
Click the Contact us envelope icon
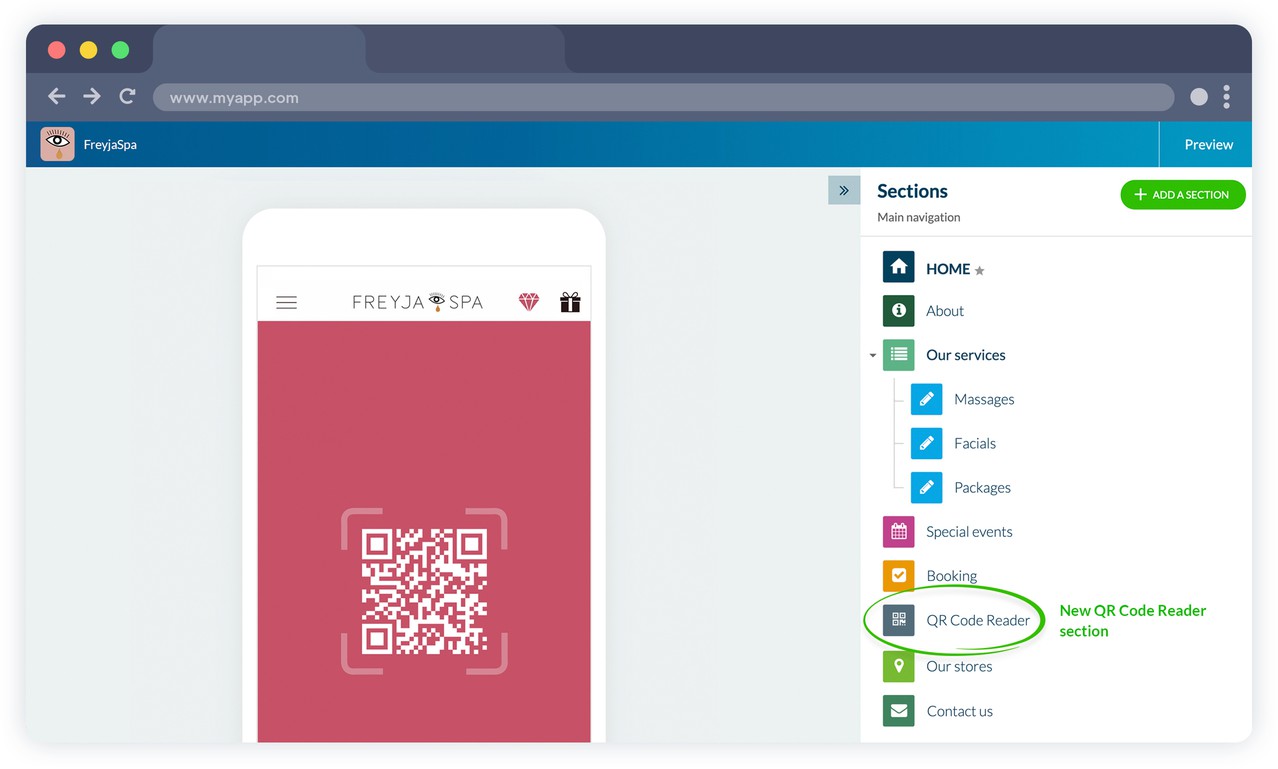coord(899,711)
